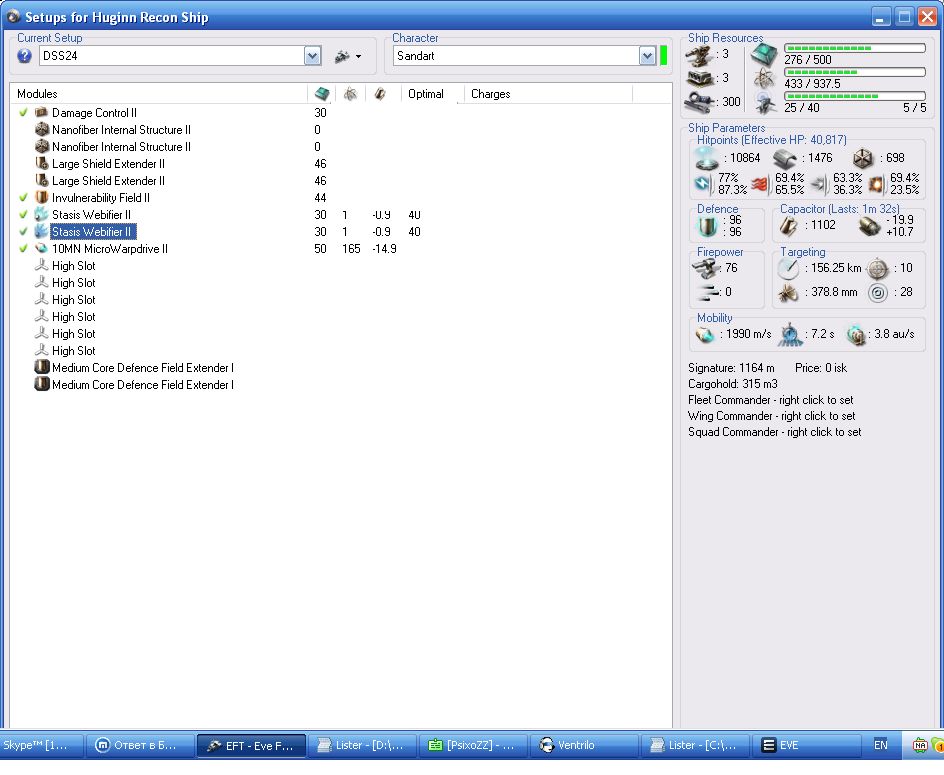Click the first Stasis Webifier II icon

click(x=42, y=214)
